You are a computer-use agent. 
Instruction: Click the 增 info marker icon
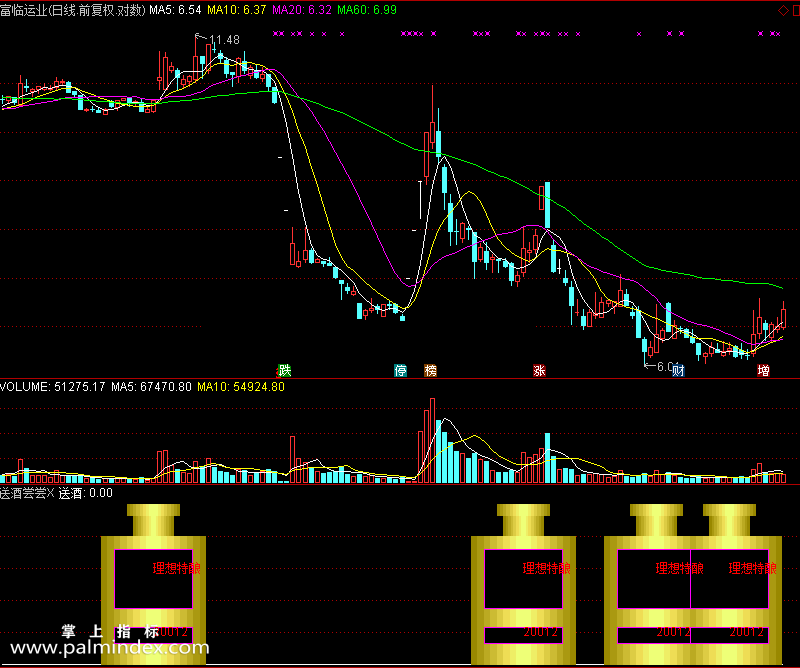763,370
